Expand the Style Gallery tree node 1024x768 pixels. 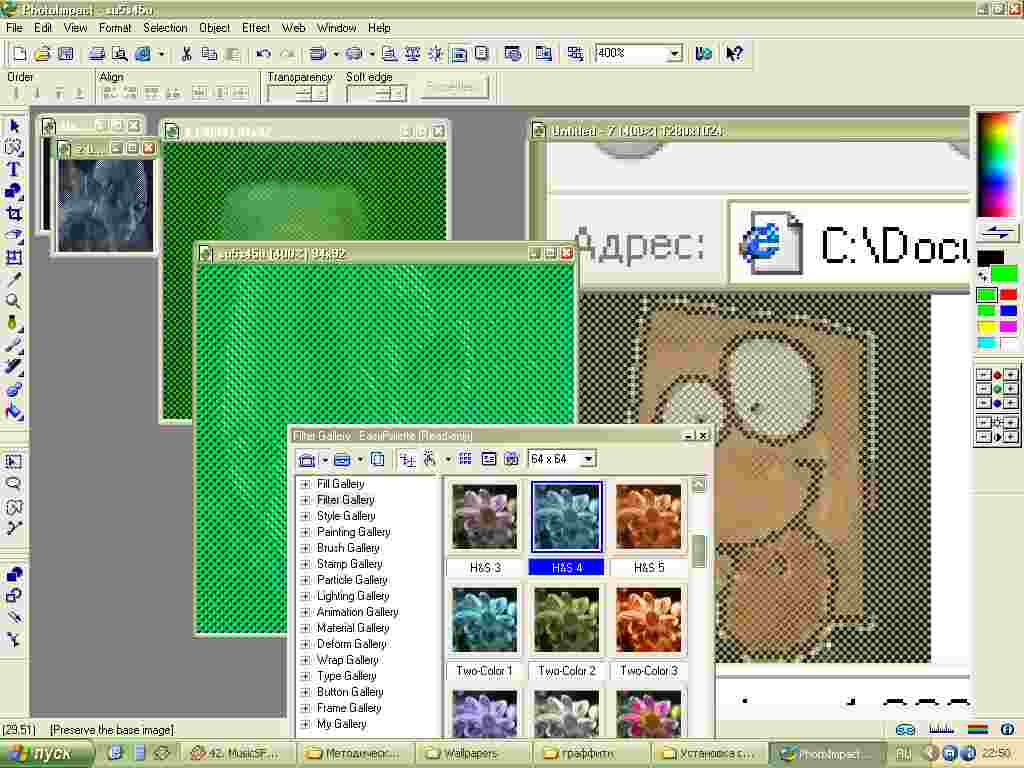click(x=305, y=516)
